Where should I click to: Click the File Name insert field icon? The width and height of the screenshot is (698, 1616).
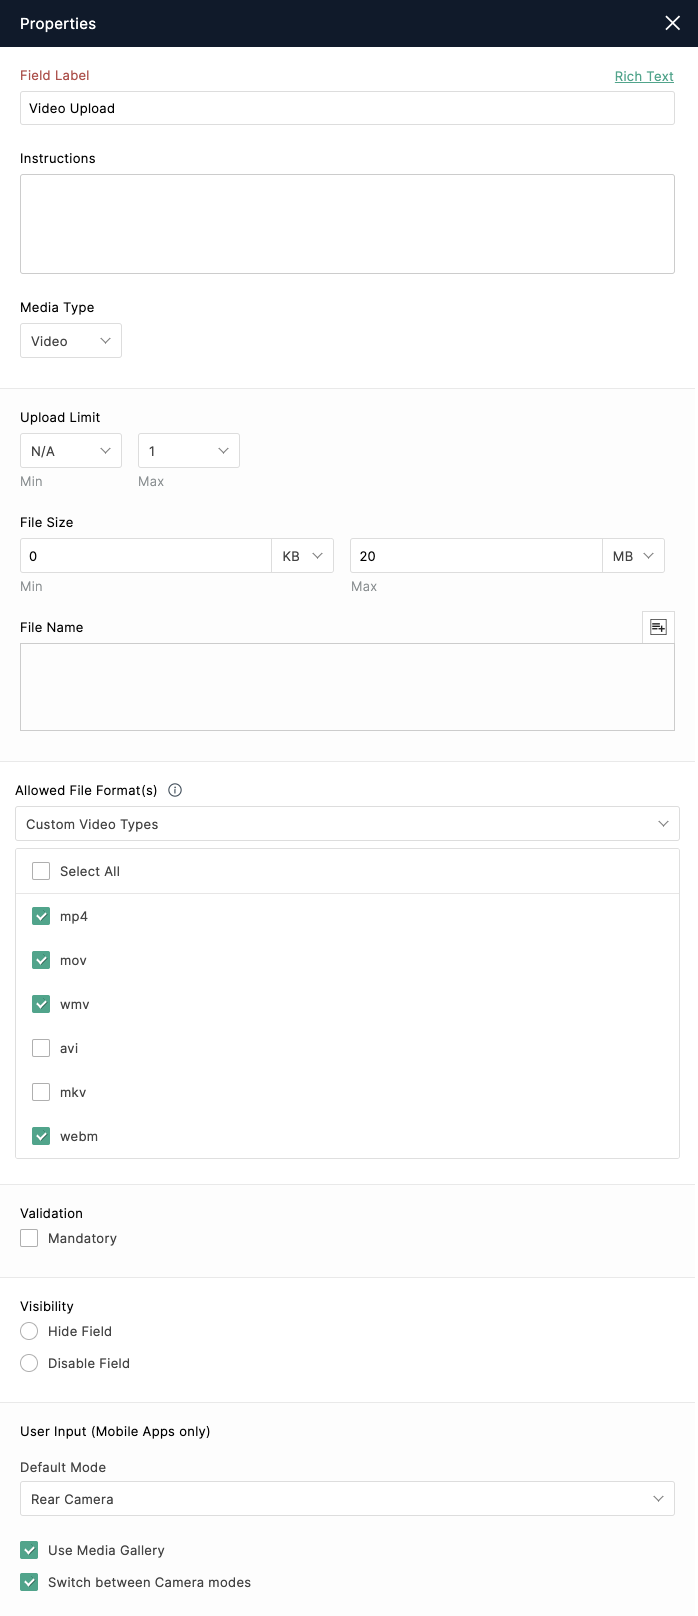point(658,627)
